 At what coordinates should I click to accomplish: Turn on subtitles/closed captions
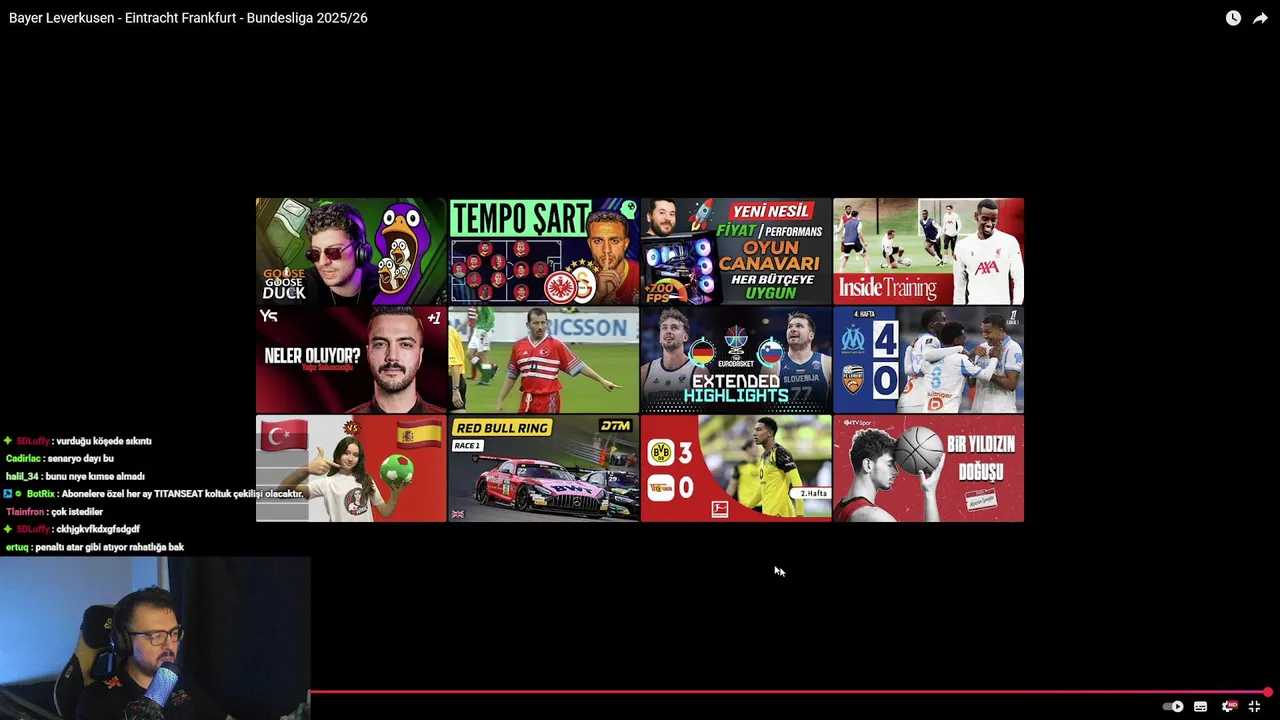1200,706
